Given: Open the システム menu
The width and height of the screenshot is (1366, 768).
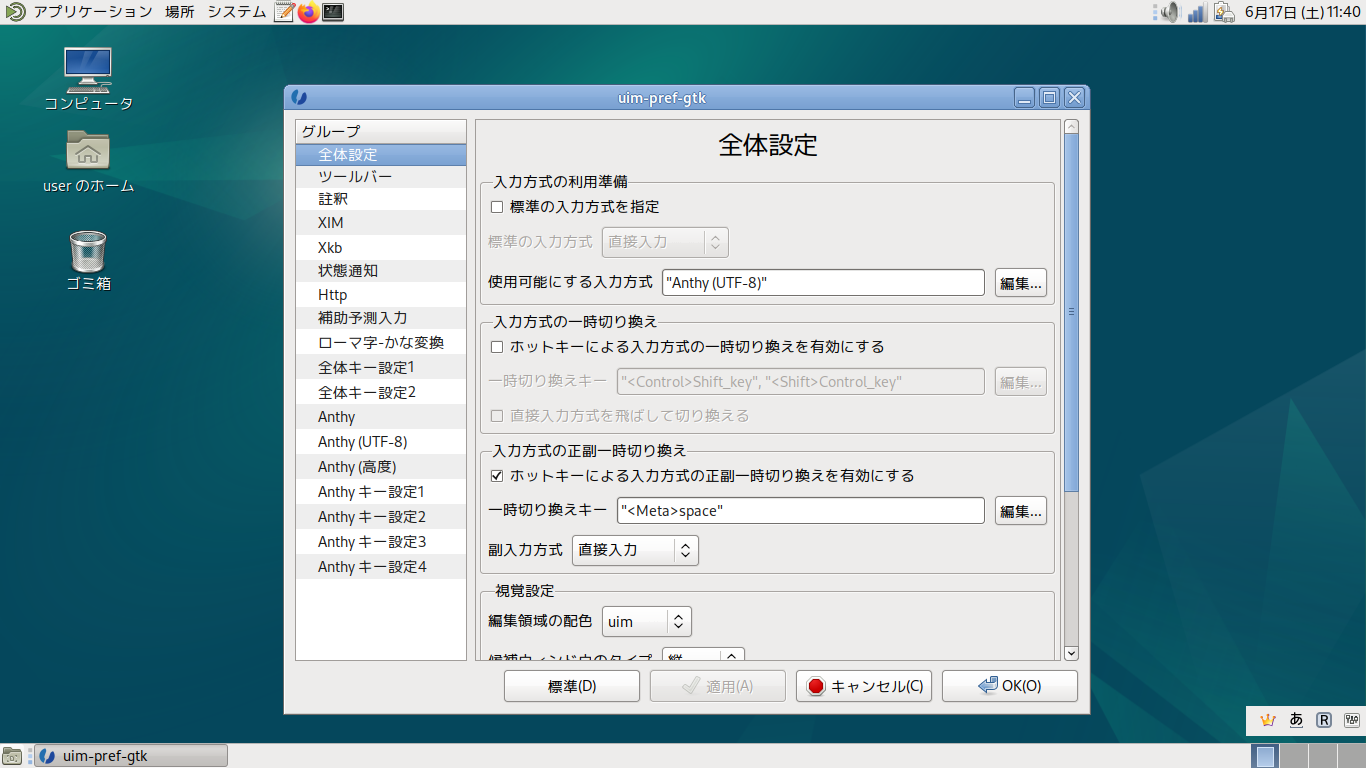Looking at the screenshot, I should click(237, 12).
